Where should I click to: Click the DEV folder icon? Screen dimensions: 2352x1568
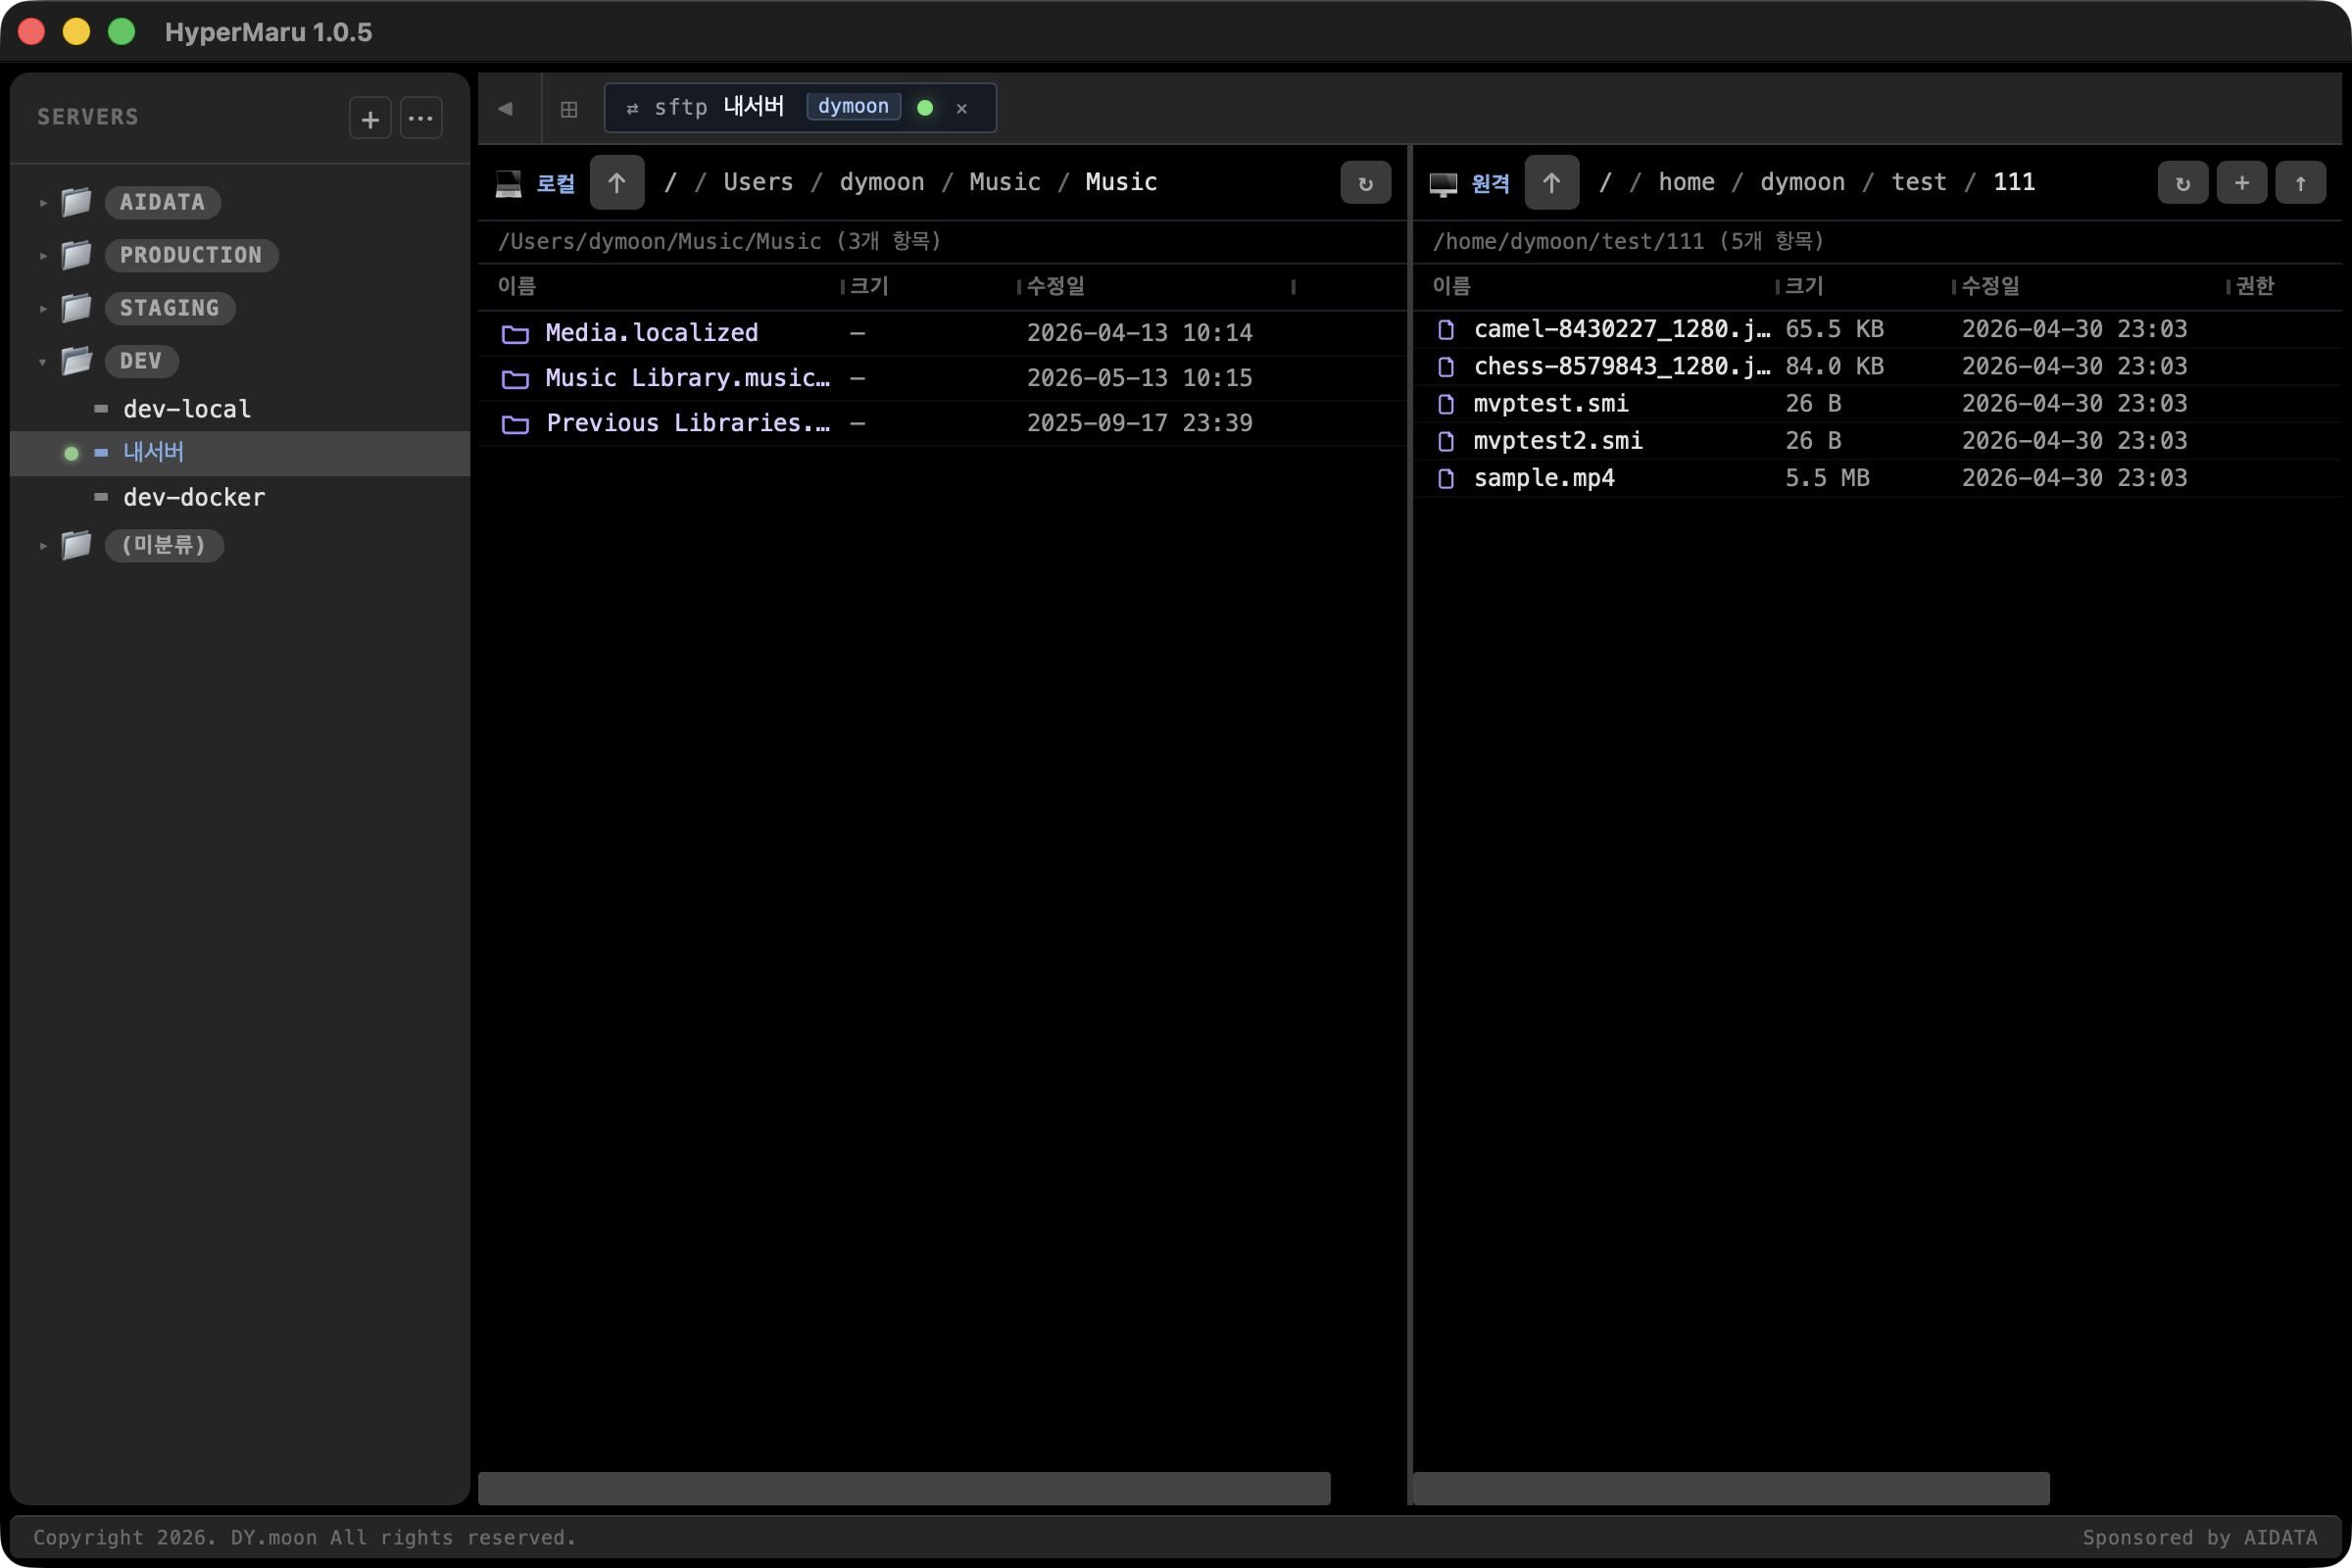[x=77, y=360]
